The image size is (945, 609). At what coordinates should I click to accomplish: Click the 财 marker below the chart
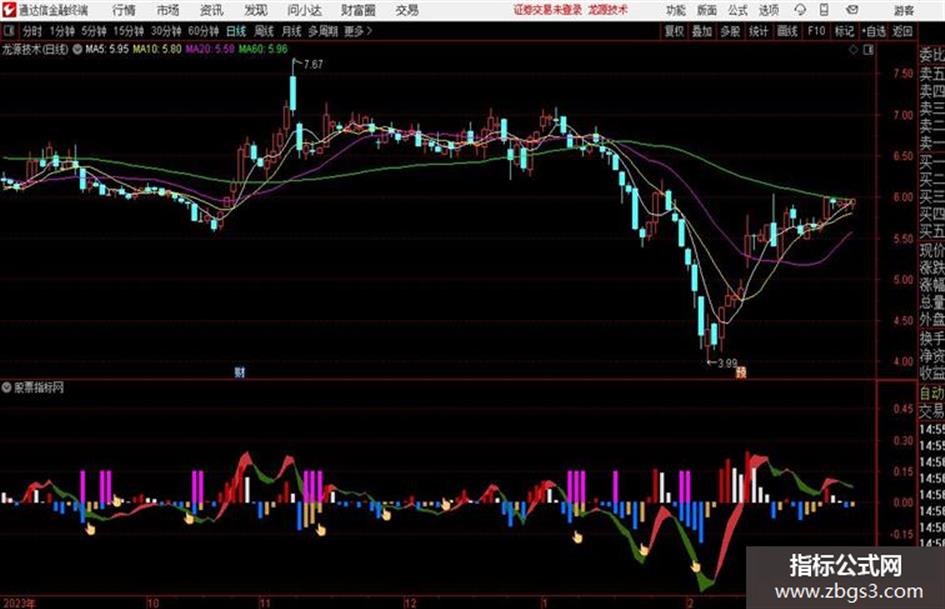(x=240, y=372)
